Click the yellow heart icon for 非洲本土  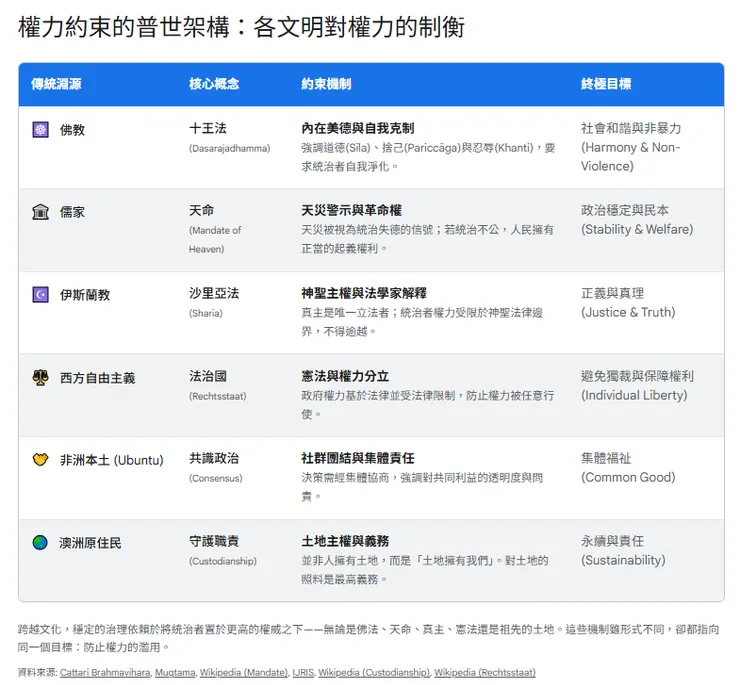(41, 459)
